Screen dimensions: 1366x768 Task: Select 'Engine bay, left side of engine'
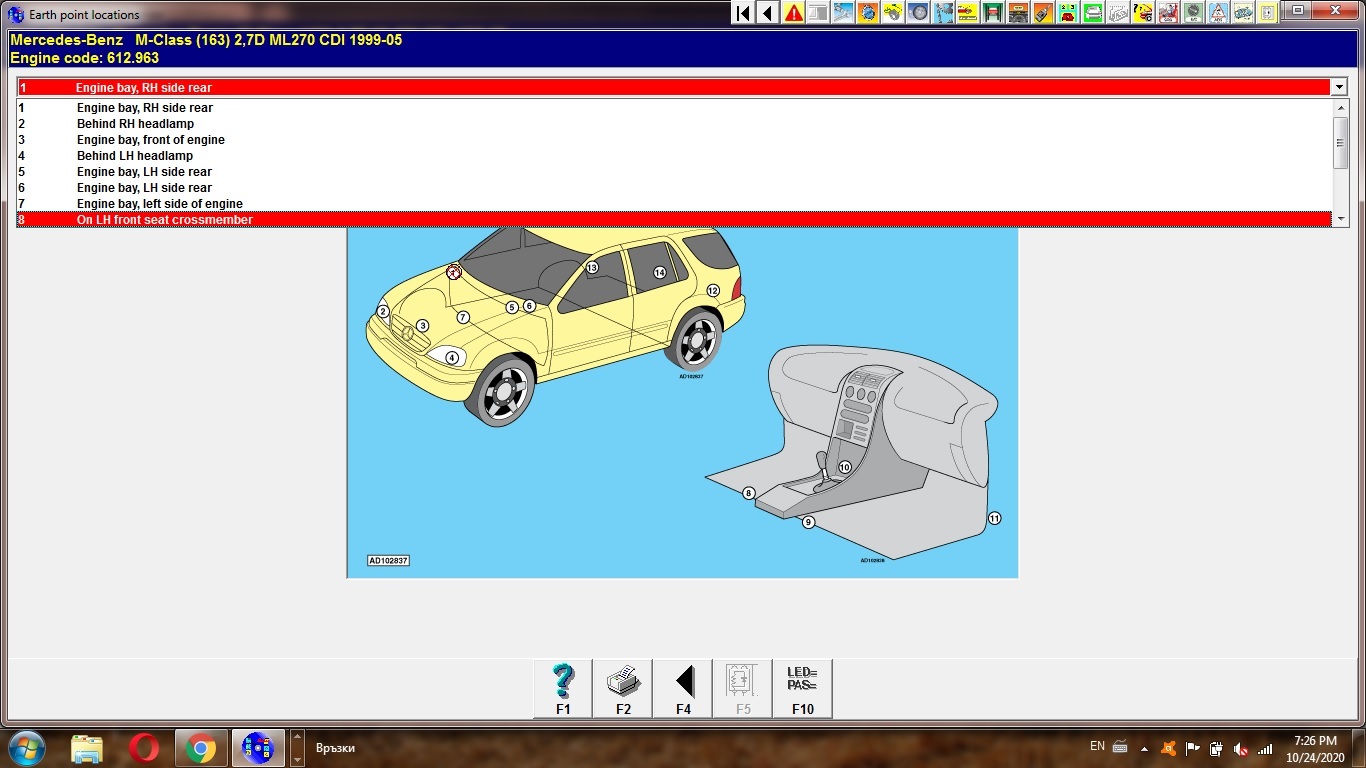pos(675,203)
